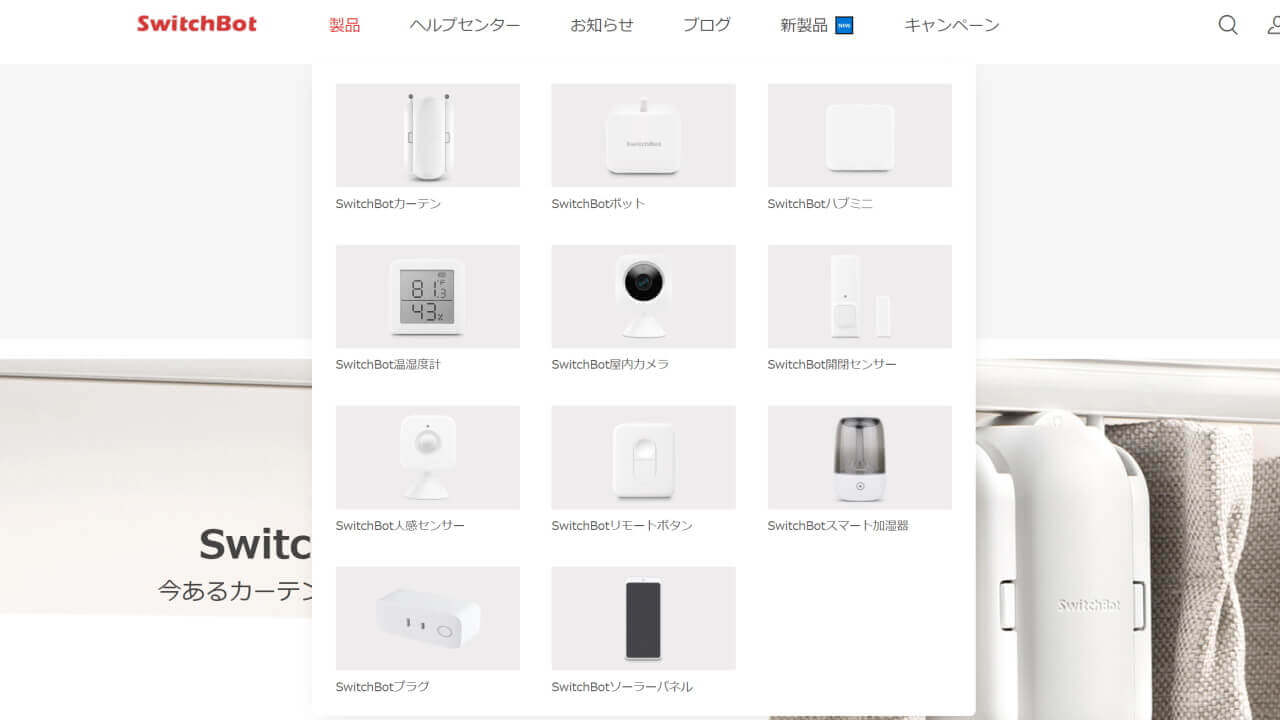Open the thermometer hygrometer product image

pyautogui.click(x=428, y=296)
